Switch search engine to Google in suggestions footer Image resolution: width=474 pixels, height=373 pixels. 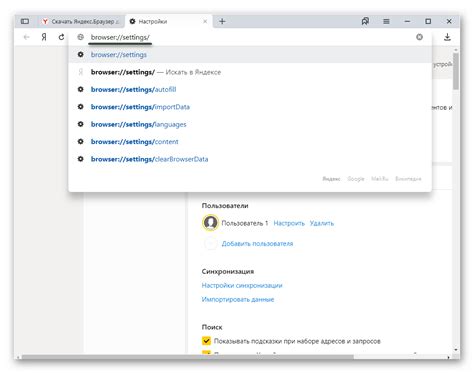point(356,179)
